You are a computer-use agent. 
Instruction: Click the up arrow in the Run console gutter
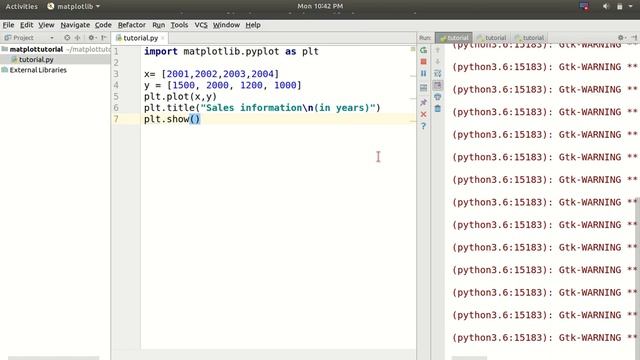pyautogui.click(x=438, y=50)
